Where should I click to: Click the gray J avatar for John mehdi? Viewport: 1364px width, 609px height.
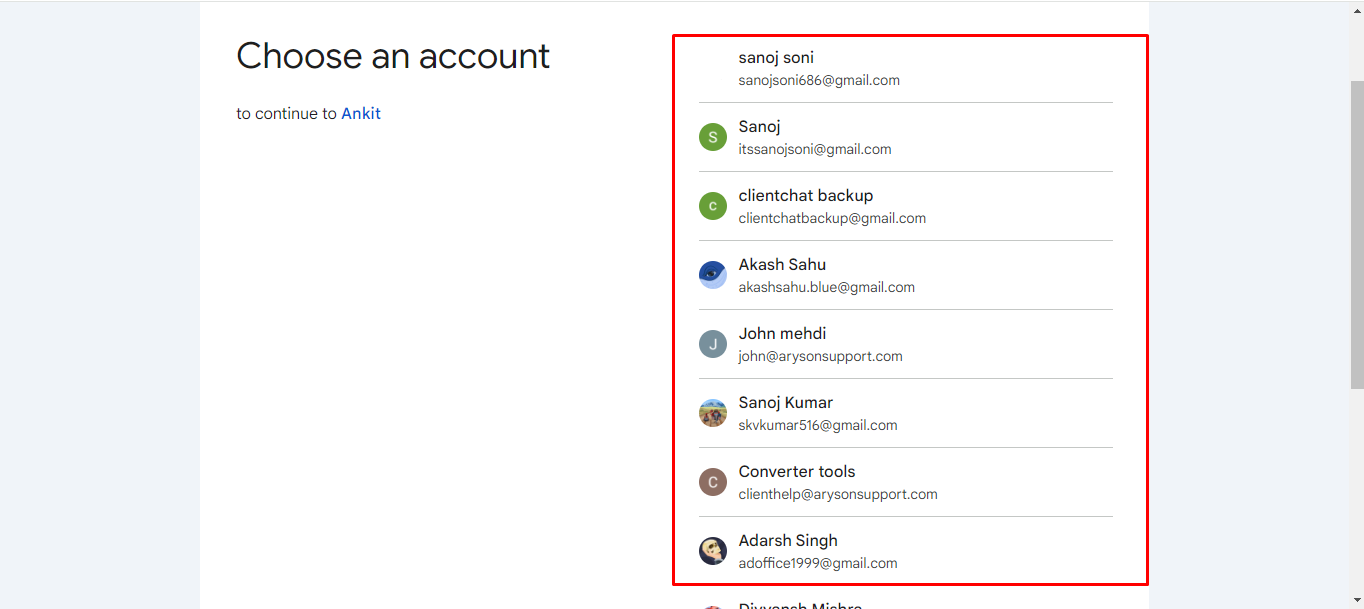(712, 344)
